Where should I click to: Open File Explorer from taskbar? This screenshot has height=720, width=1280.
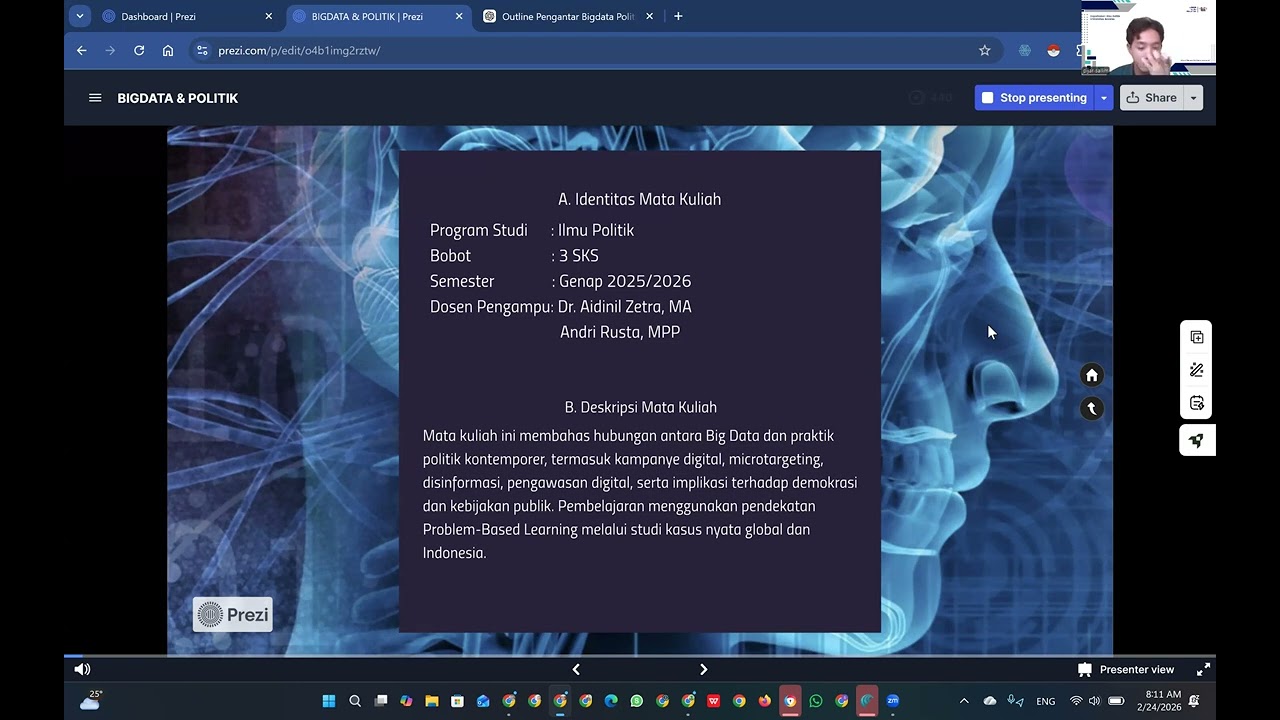pos(432,701)
